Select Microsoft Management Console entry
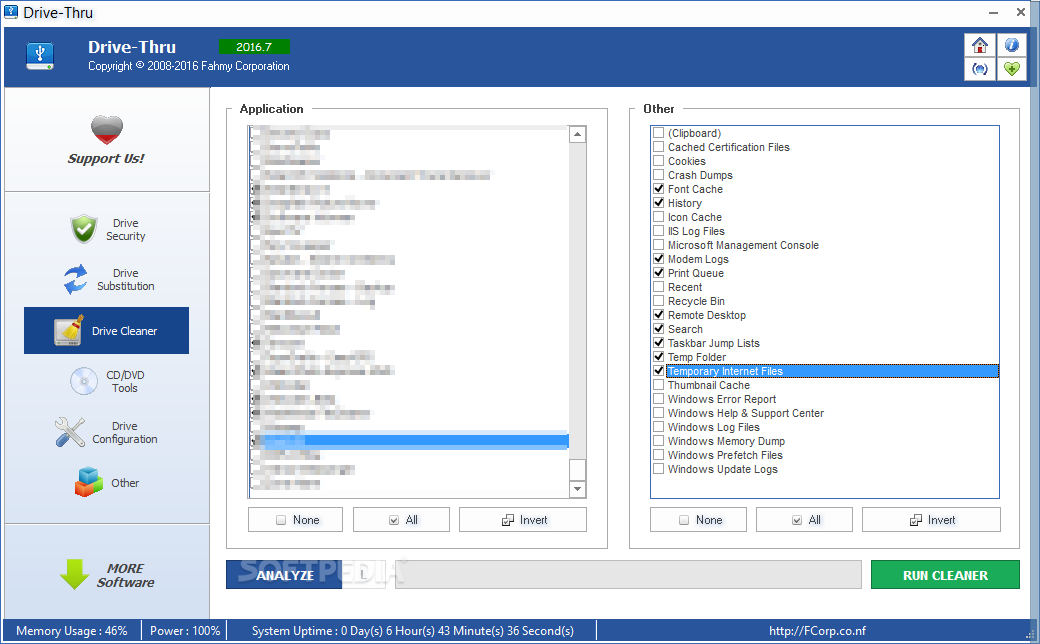 click(743, 245)
